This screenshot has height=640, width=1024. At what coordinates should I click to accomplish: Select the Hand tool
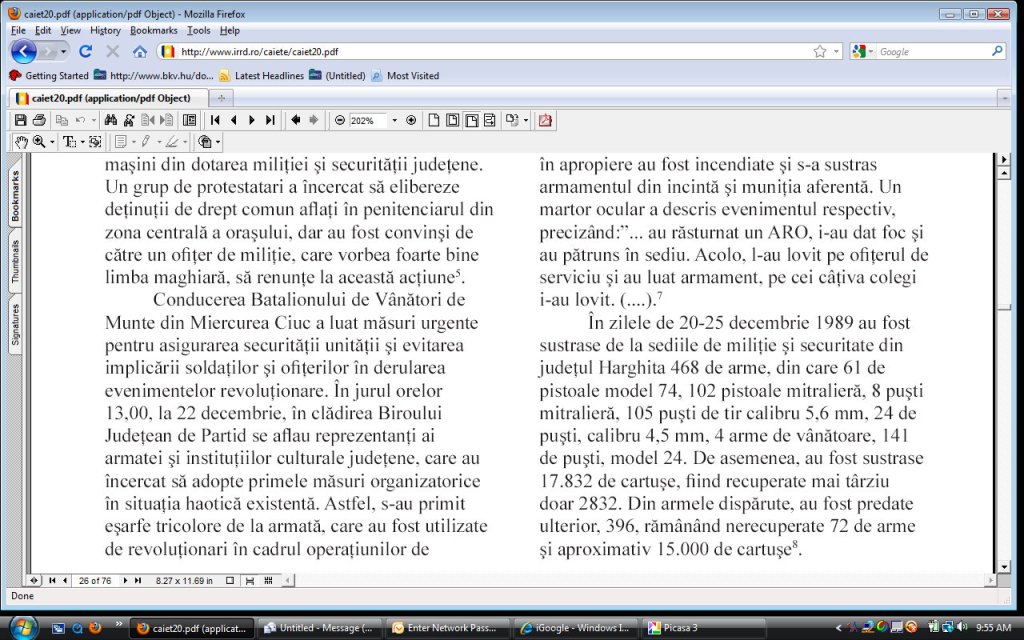(21, 142)
